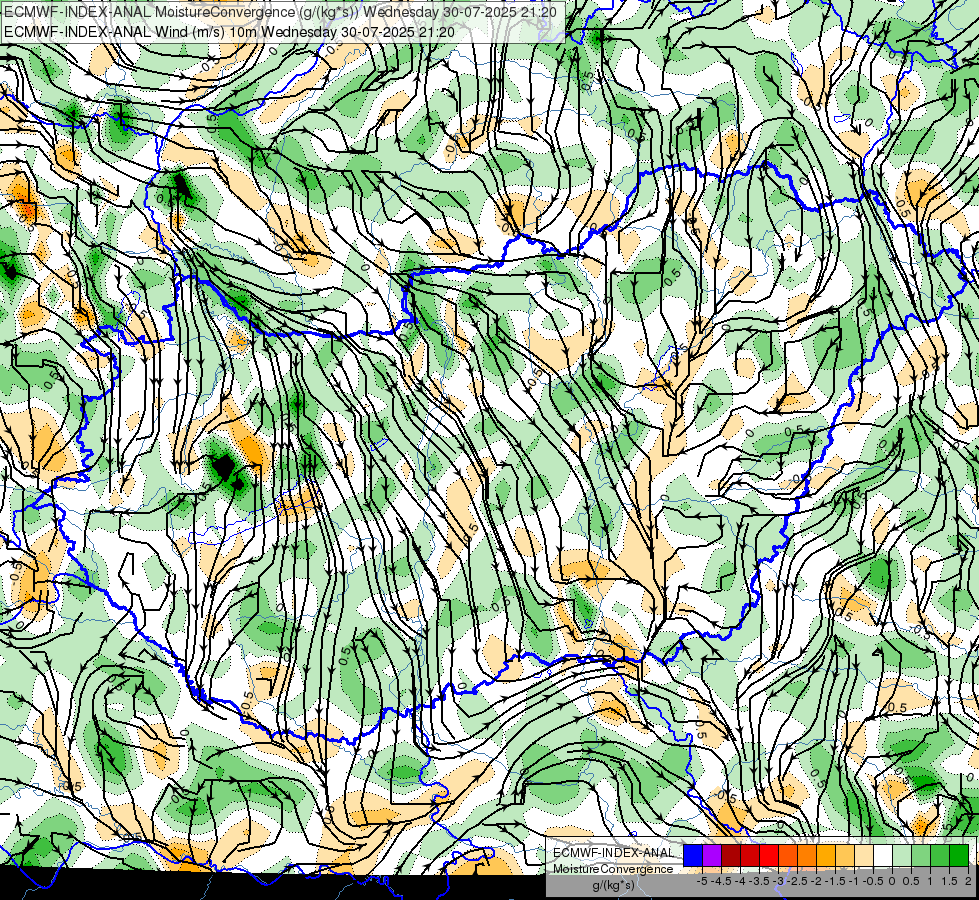
Task: Click the bright red swatch for -3.5 to -3
Action: coord(769,856)
